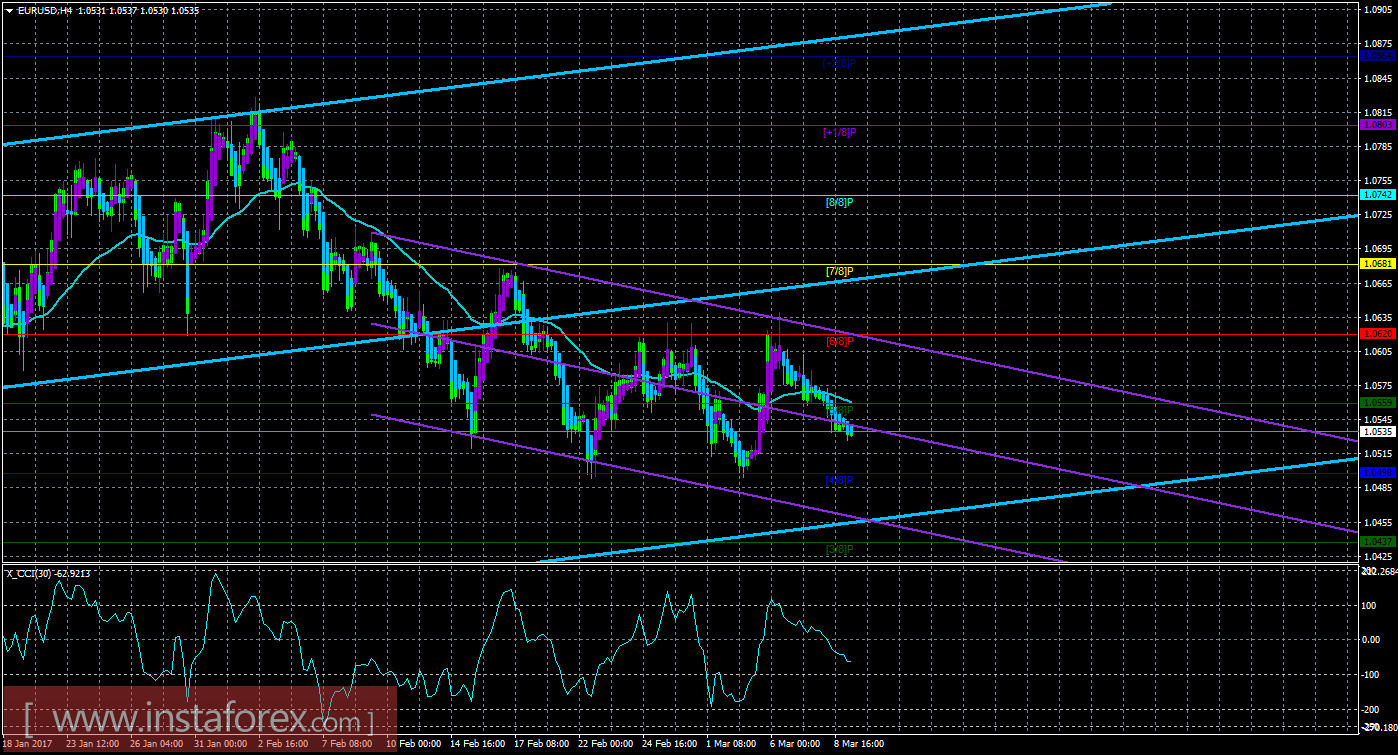Click the 1.0455 price scale label
The image size is (1398, 755).
click(1377, 522)
